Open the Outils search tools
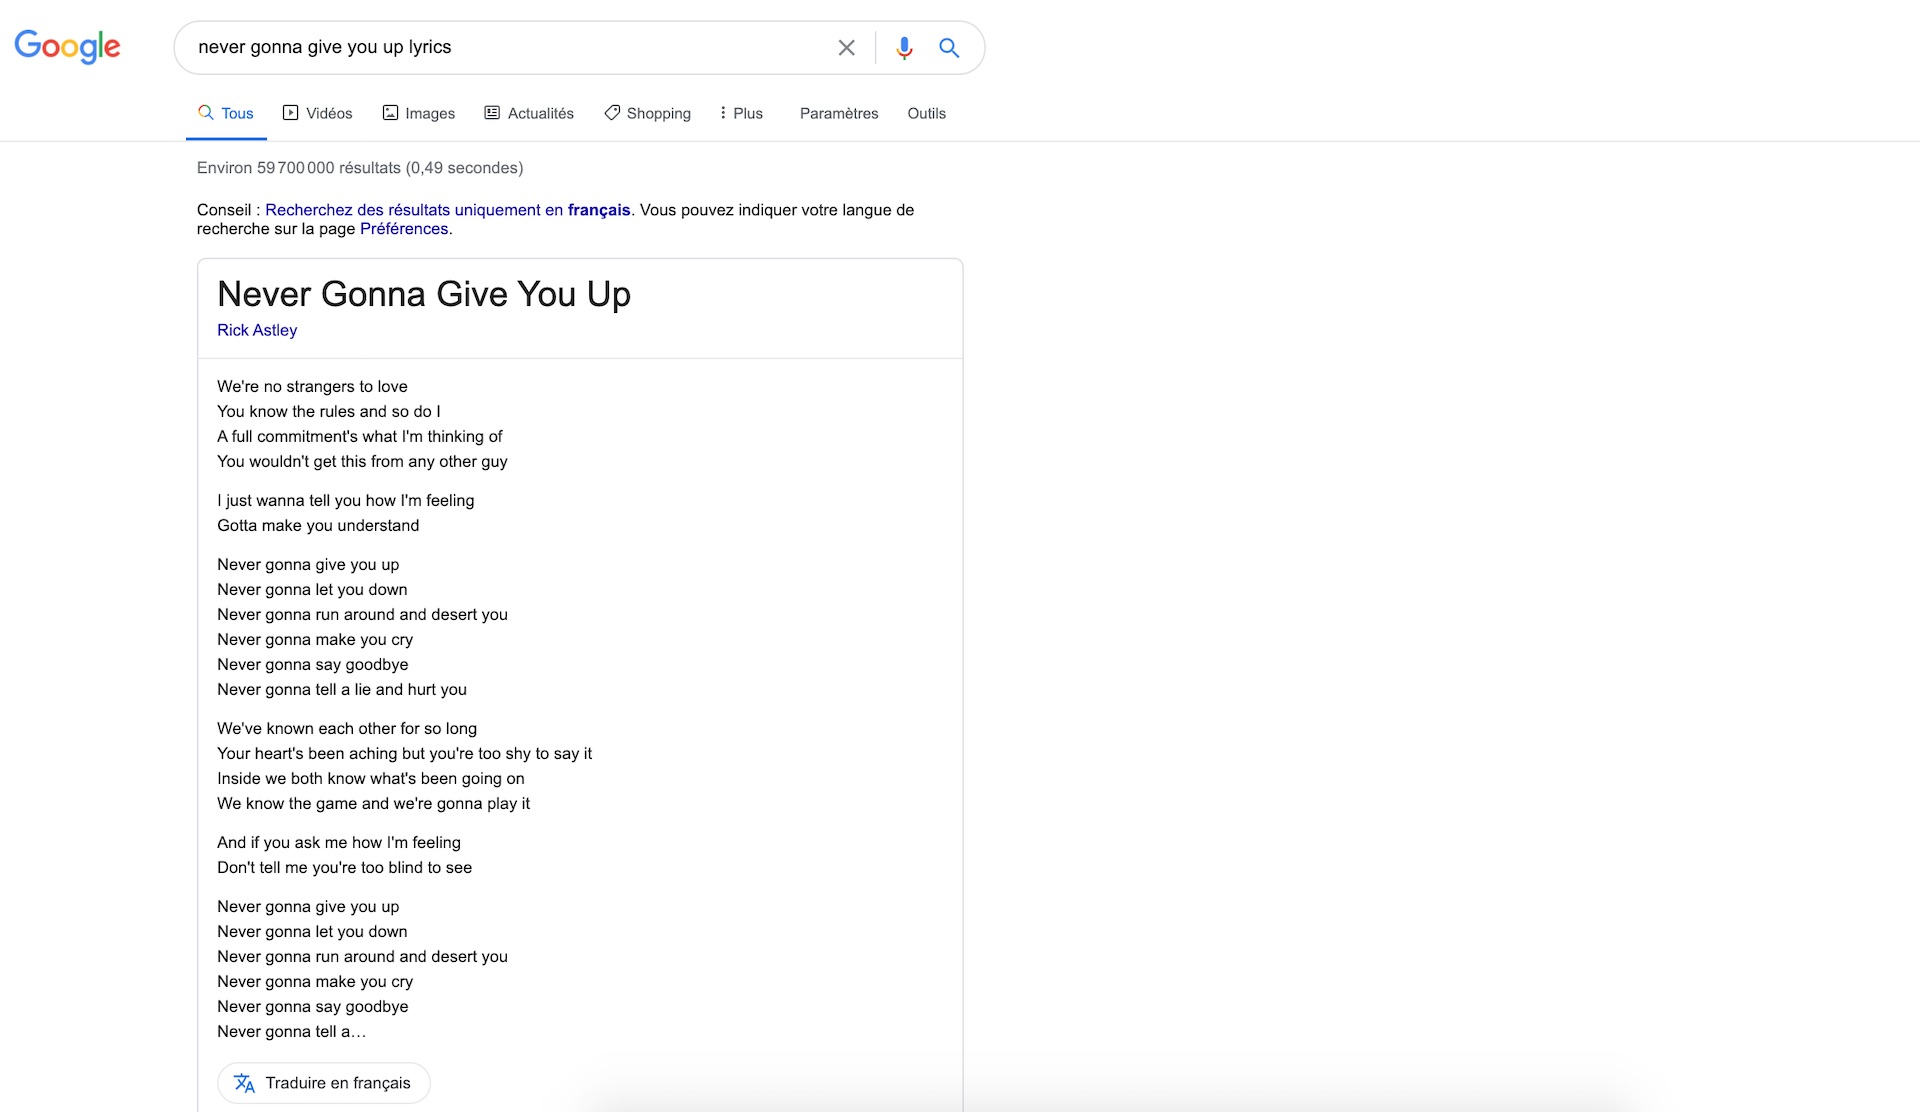This screenshot has width=1920, height=1112. pos(926,113)
